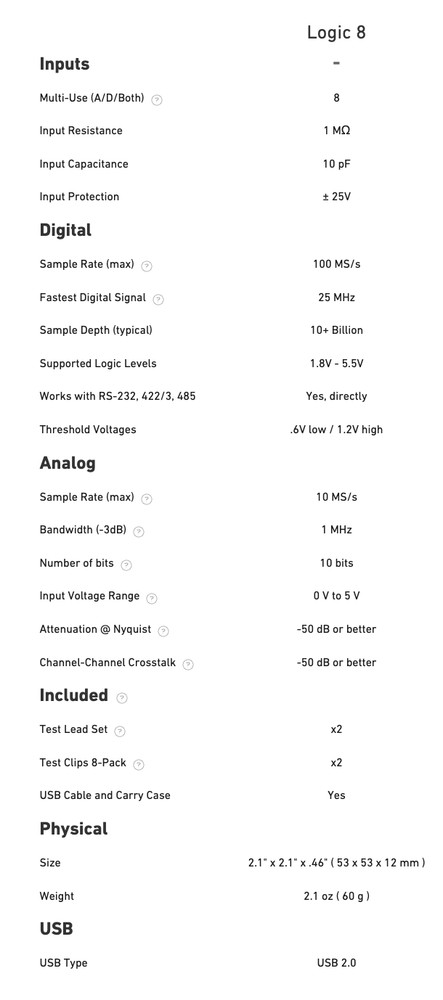Open help icon beside Number of bits
This screenshot has width=443, height=1000.
[126, 564]
